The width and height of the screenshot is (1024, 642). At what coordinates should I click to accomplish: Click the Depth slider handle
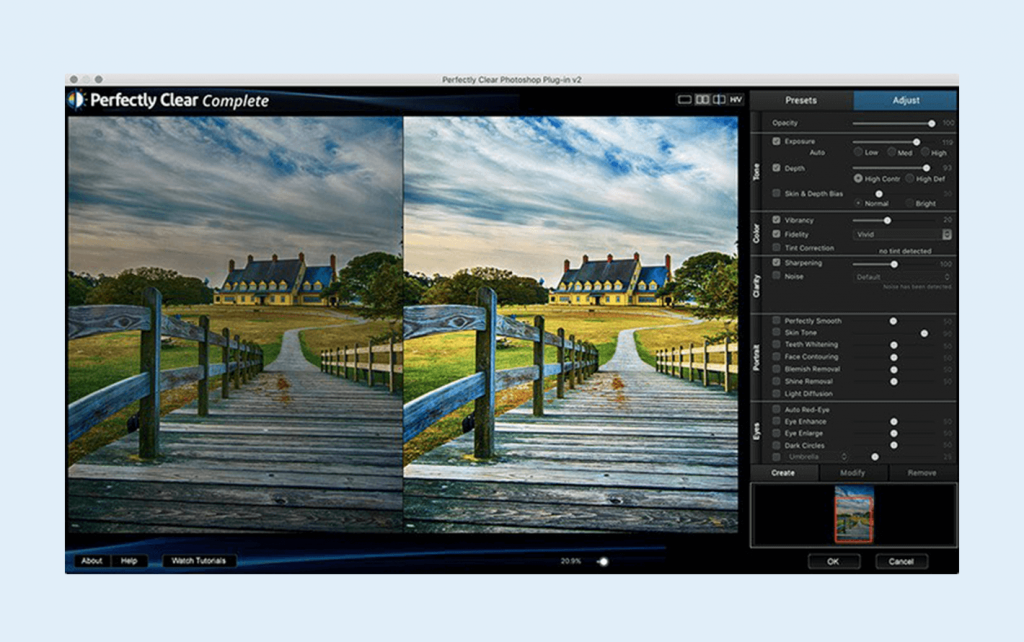926,169
